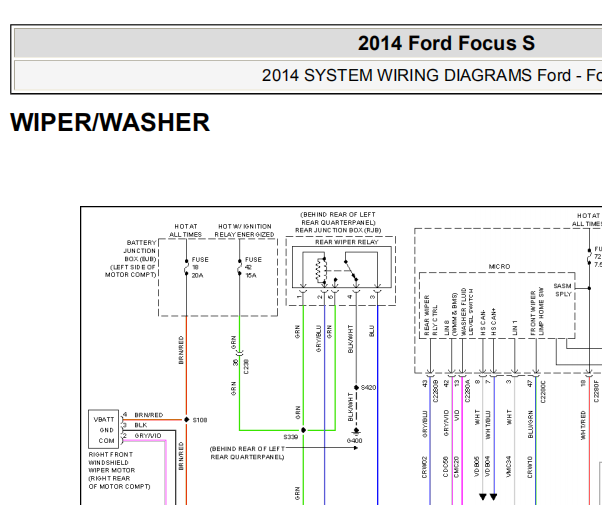Select the "COM" terminal of the wiper motor
The image size is (602, 505).
pos(106,441)
